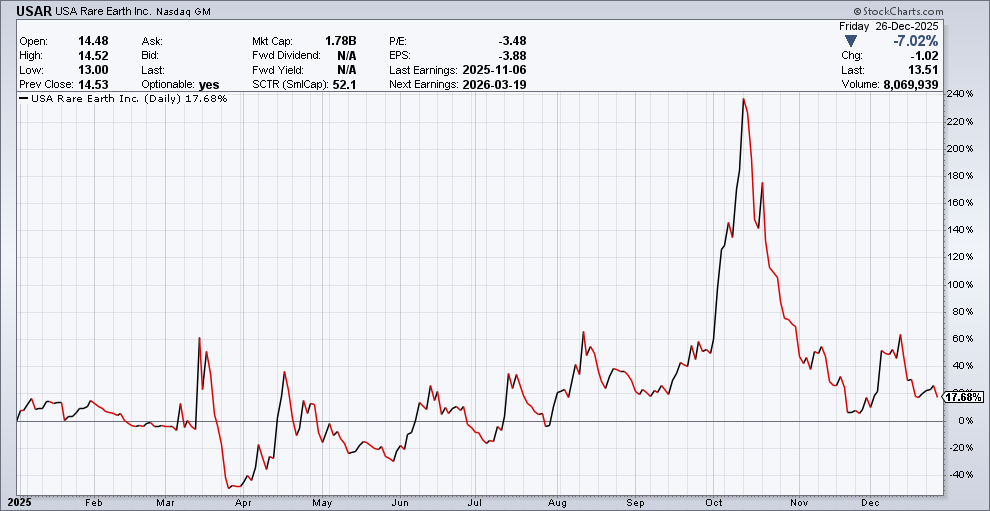
Task: Click the March spike on the price line
Action: click(x=200, y=339)
